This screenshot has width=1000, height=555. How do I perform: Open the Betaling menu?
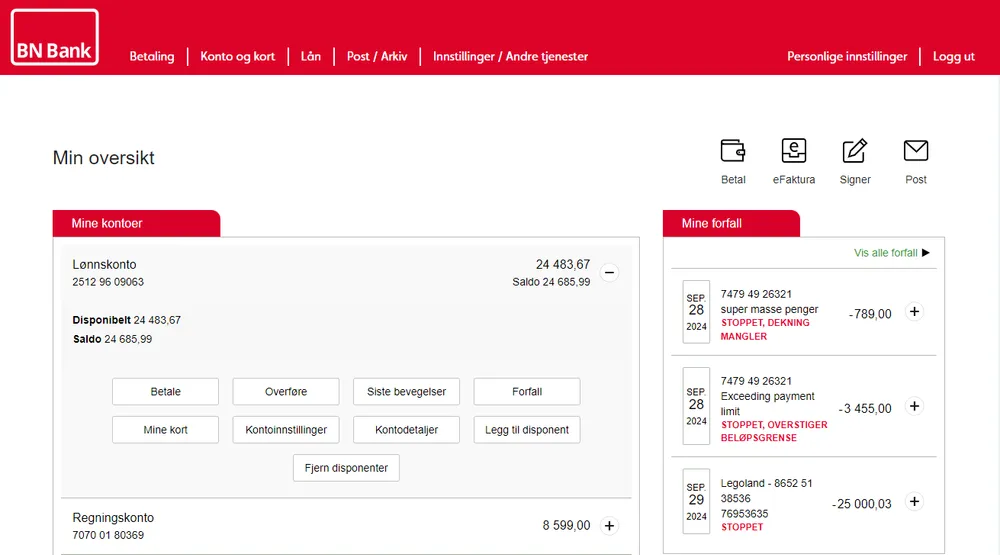pyautogui.click(x=152, y=57)
